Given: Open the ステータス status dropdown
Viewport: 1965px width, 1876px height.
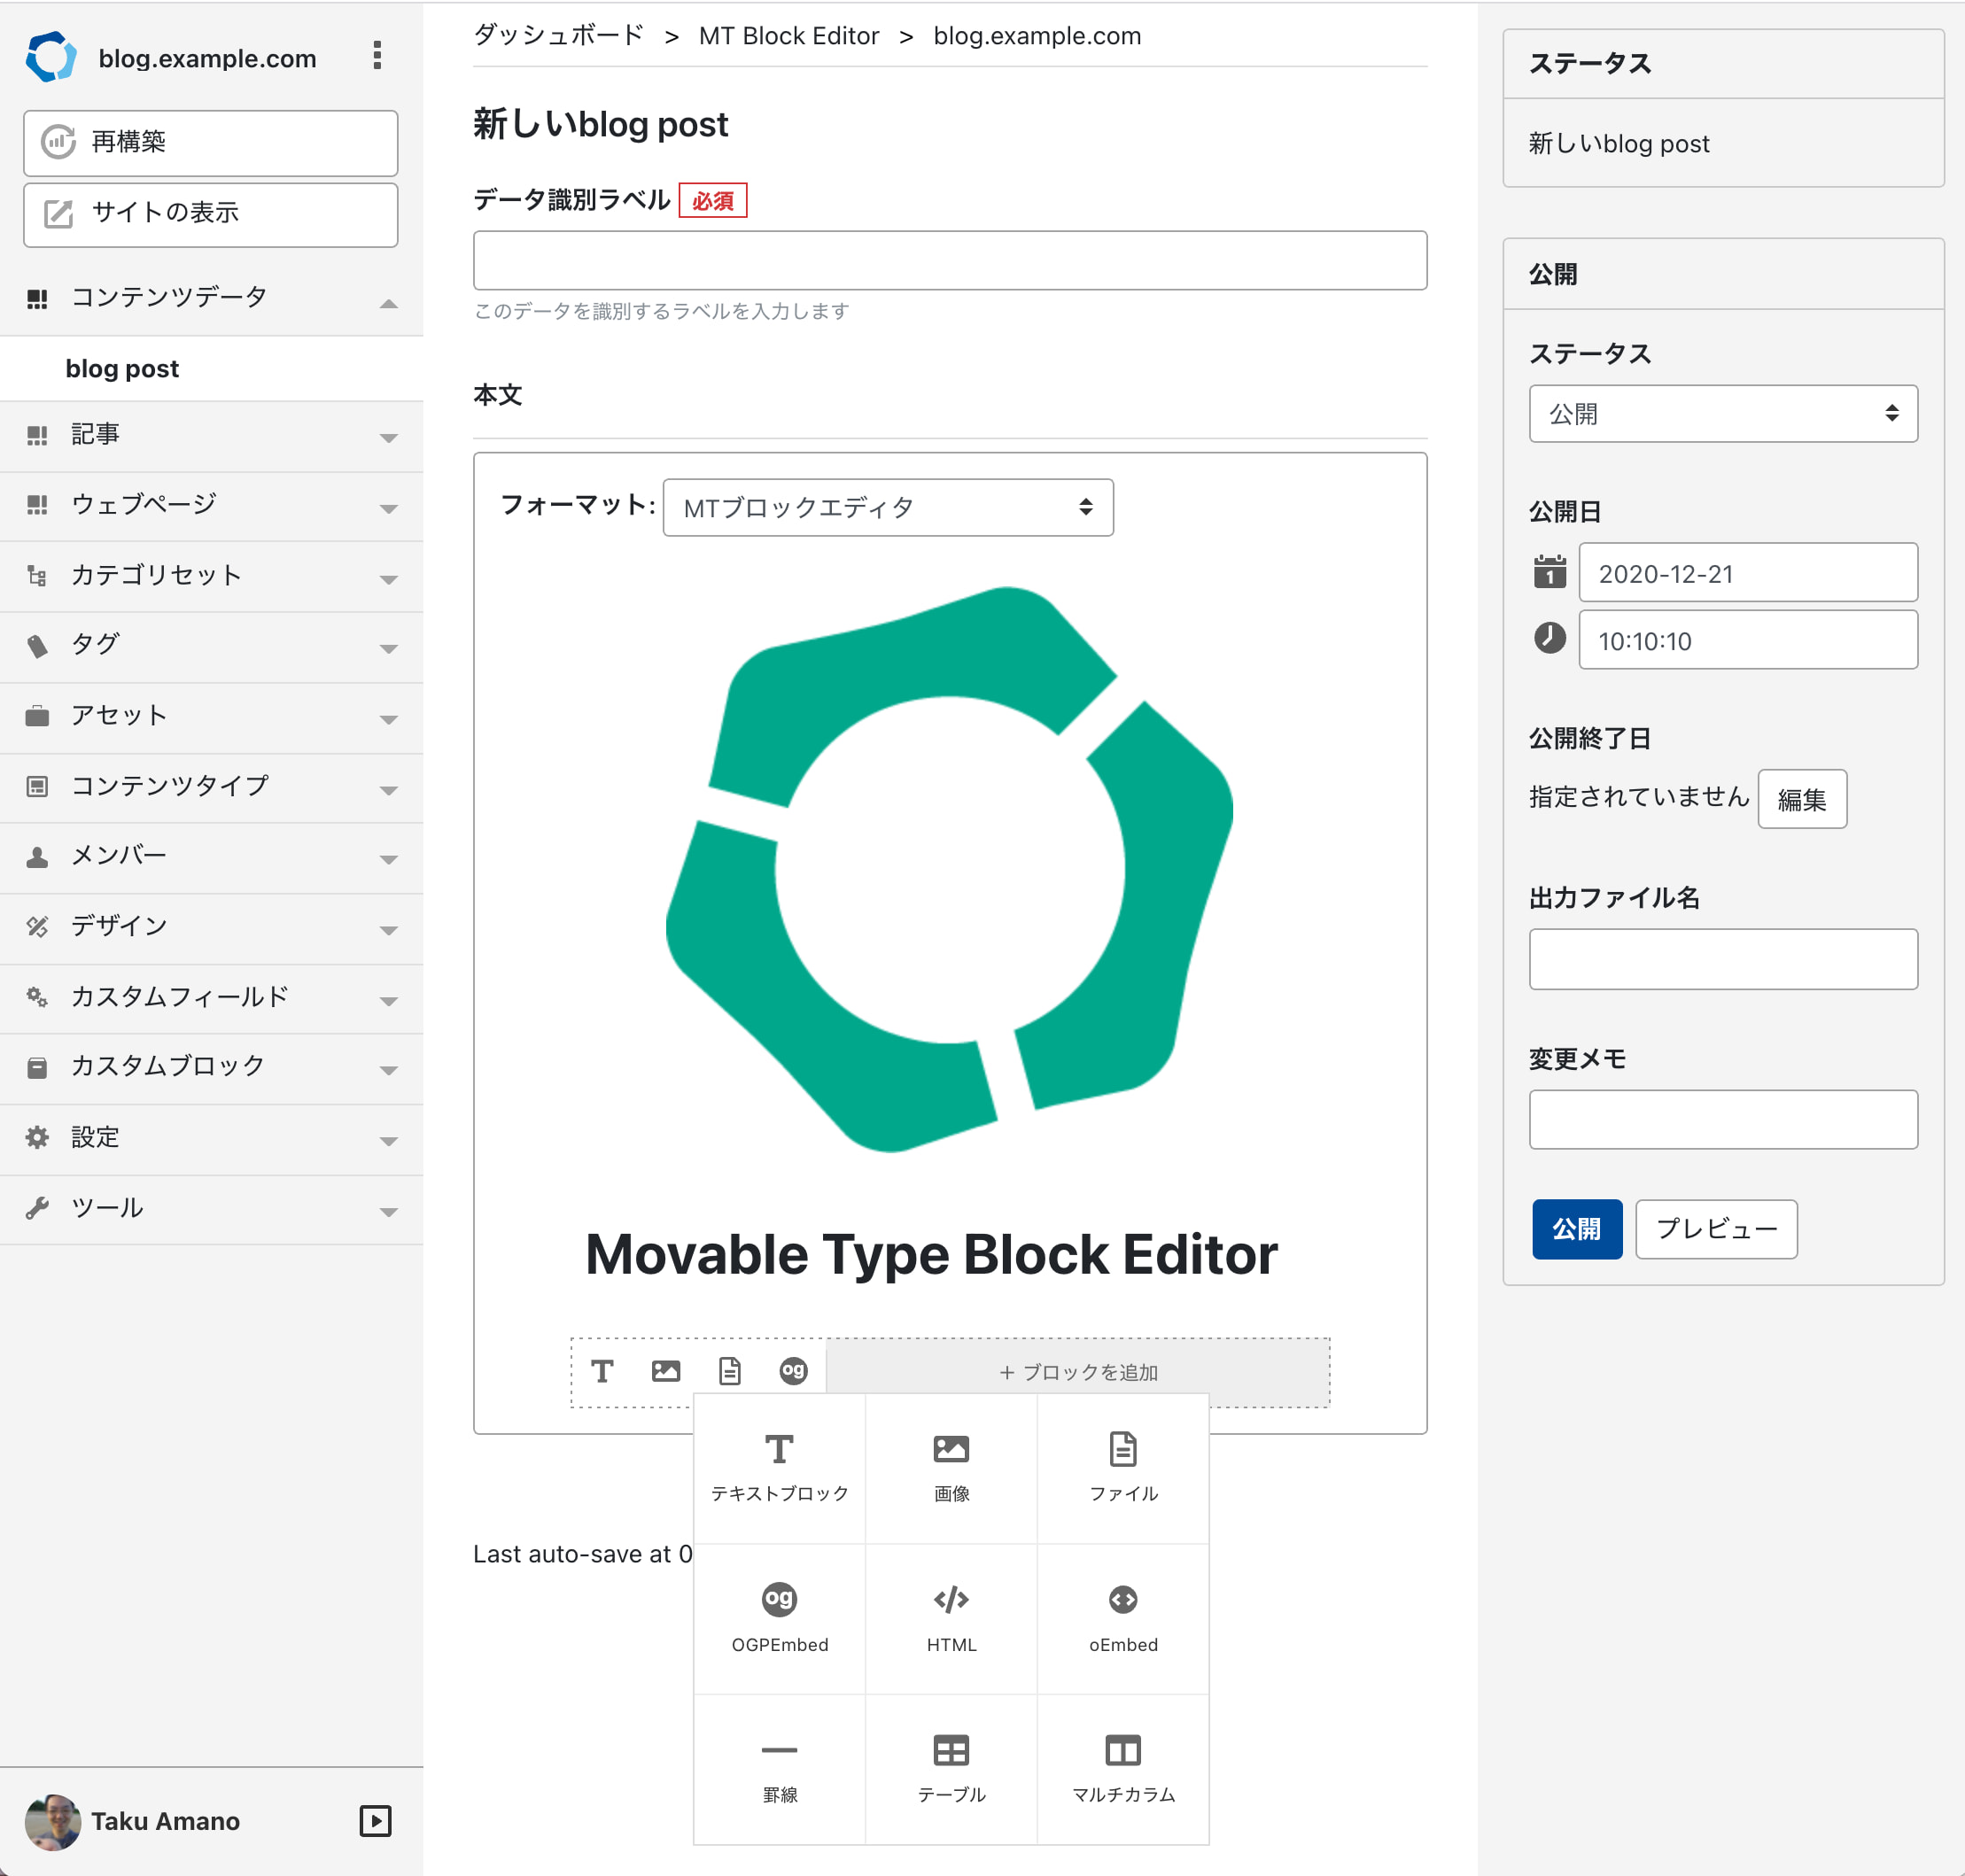Looking at the screenshot, I should pyautogui.click(x=1722, y=414).
